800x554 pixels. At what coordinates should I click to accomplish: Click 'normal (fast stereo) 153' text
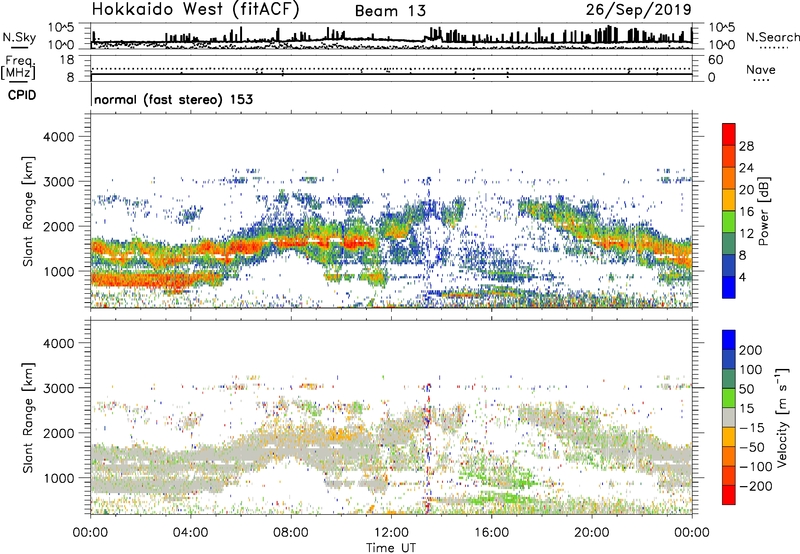(173, 99)
